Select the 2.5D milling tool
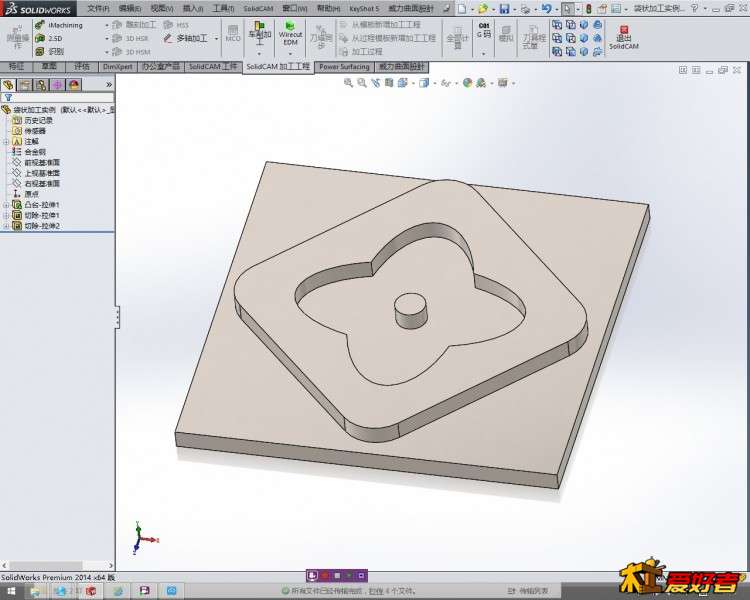This screenshot has width=750, height=600. 49,38
